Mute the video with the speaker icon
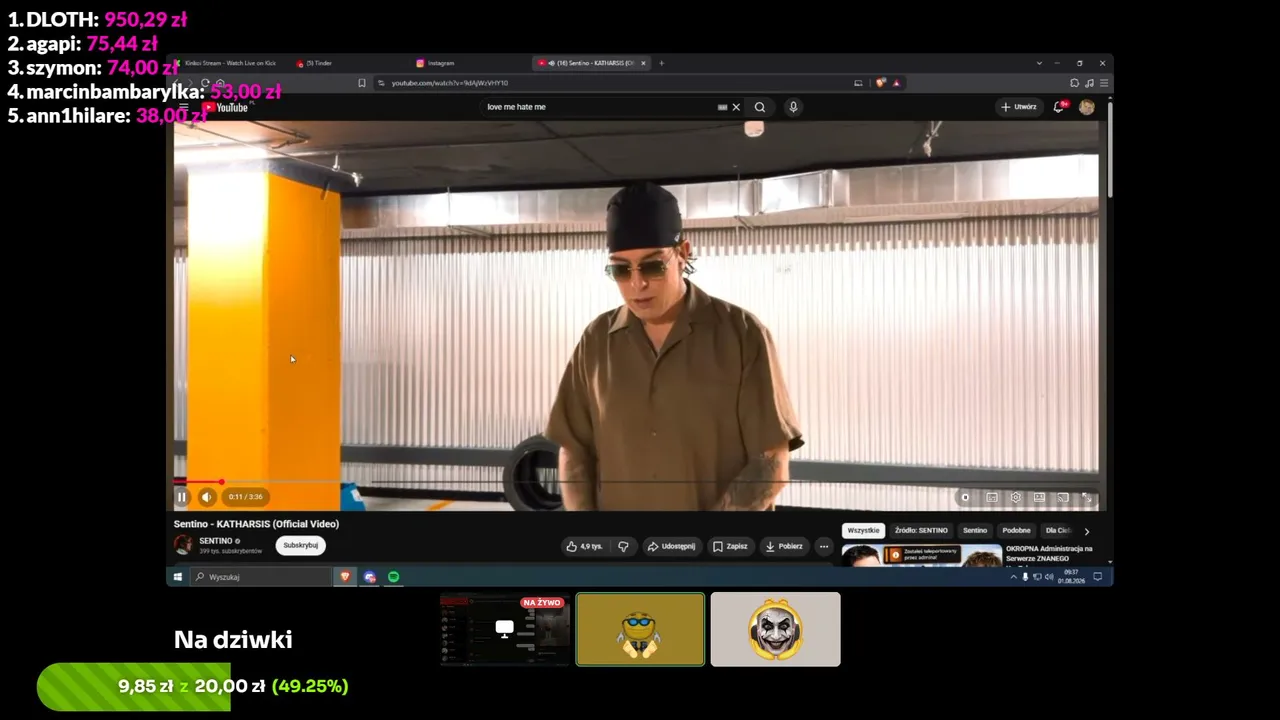The height and width of the screenshot is (720, 1280). pyautogui.click(x=206, y=497)
